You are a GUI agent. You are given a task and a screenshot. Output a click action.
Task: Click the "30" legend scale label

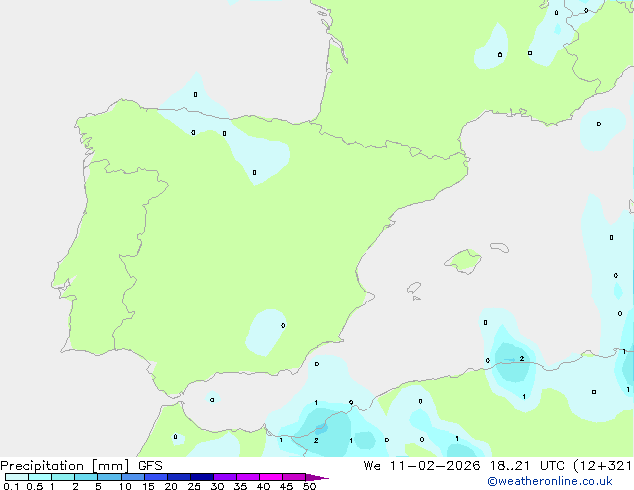(x=217, y=486)
